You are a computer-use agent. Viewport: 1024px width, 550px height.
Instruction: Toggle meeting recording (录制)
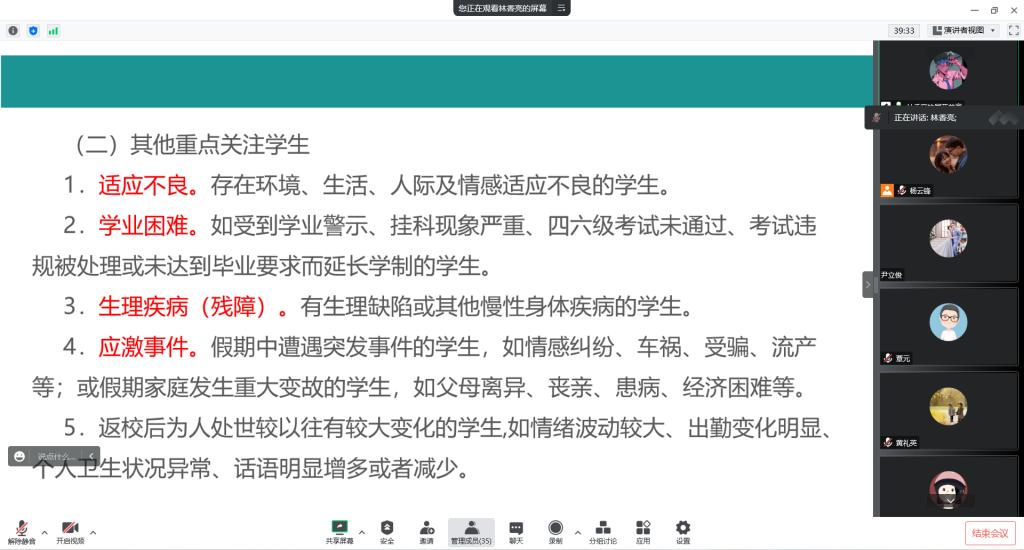(x=555, y=531)
